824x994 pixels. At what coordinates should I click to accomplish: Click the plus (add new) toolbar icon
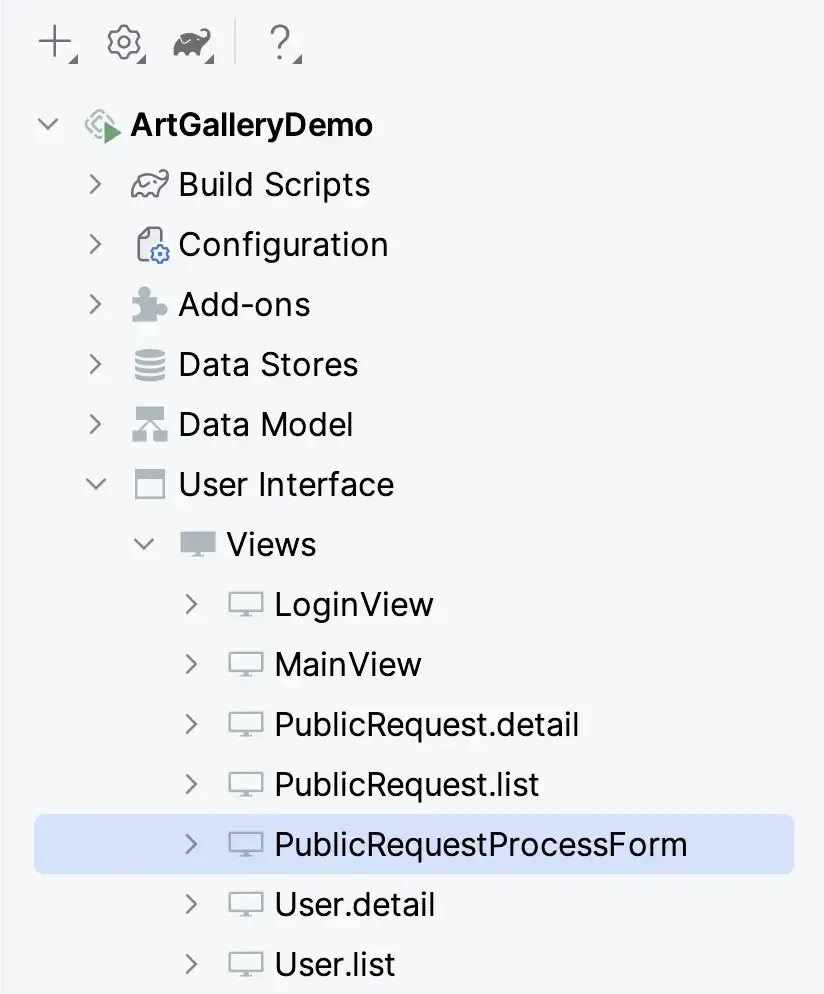pos(55,42)
